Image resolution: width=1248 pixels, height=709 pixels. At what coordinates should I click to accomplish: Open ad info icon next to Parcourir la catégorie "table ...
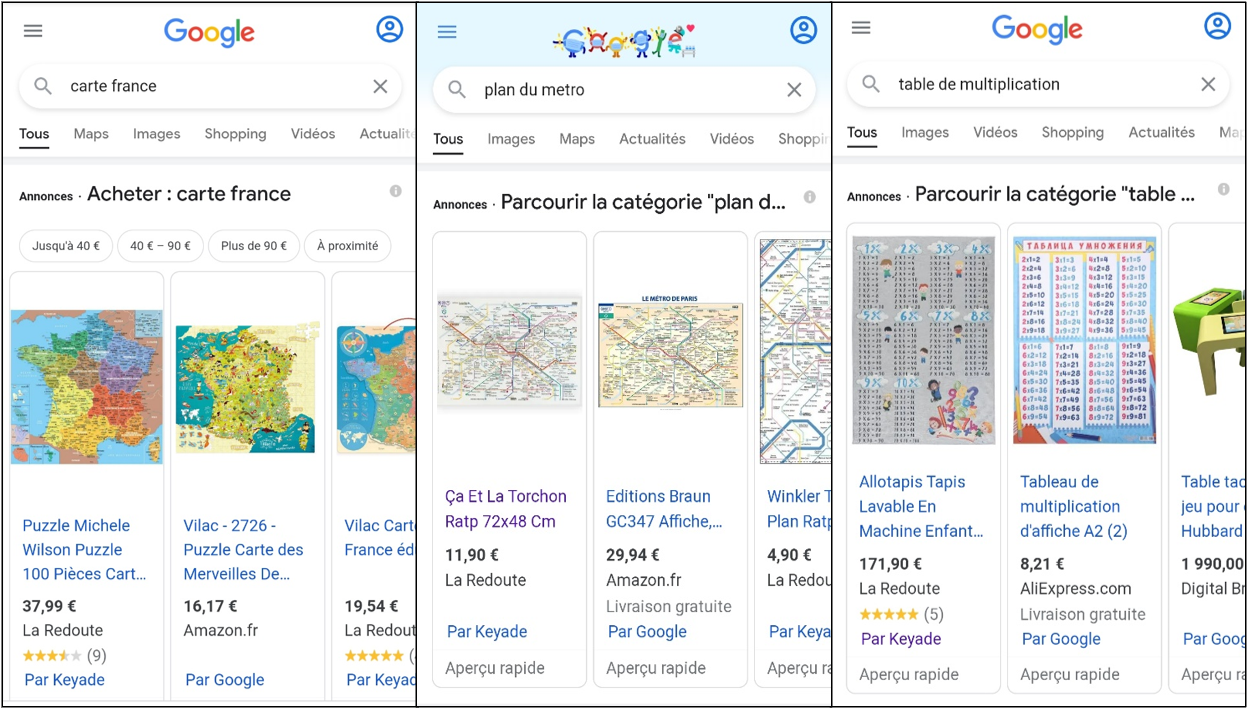[1224, 189]
